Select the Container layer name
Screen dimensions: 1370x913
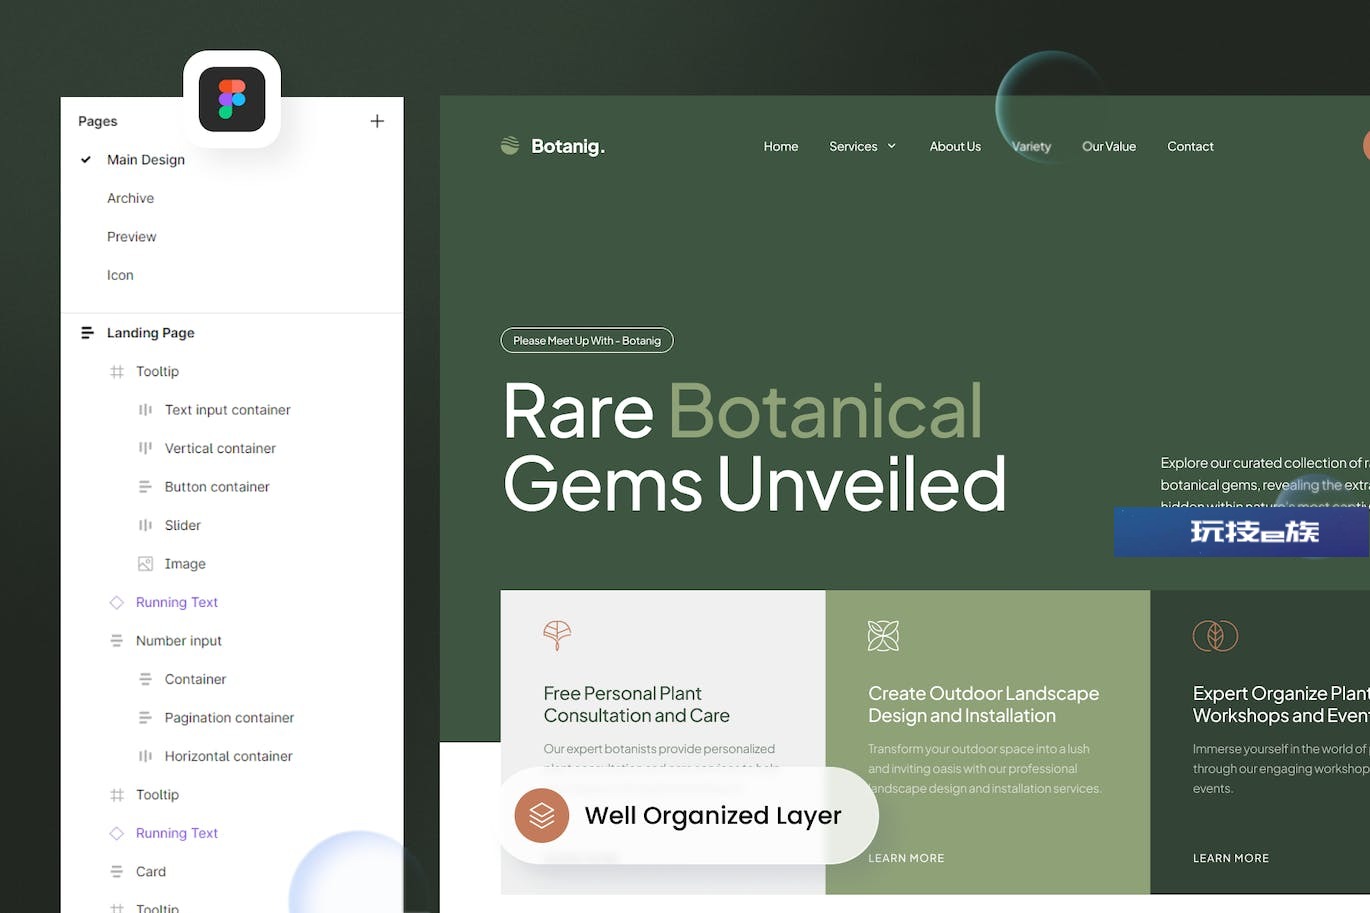coord(195,679)
